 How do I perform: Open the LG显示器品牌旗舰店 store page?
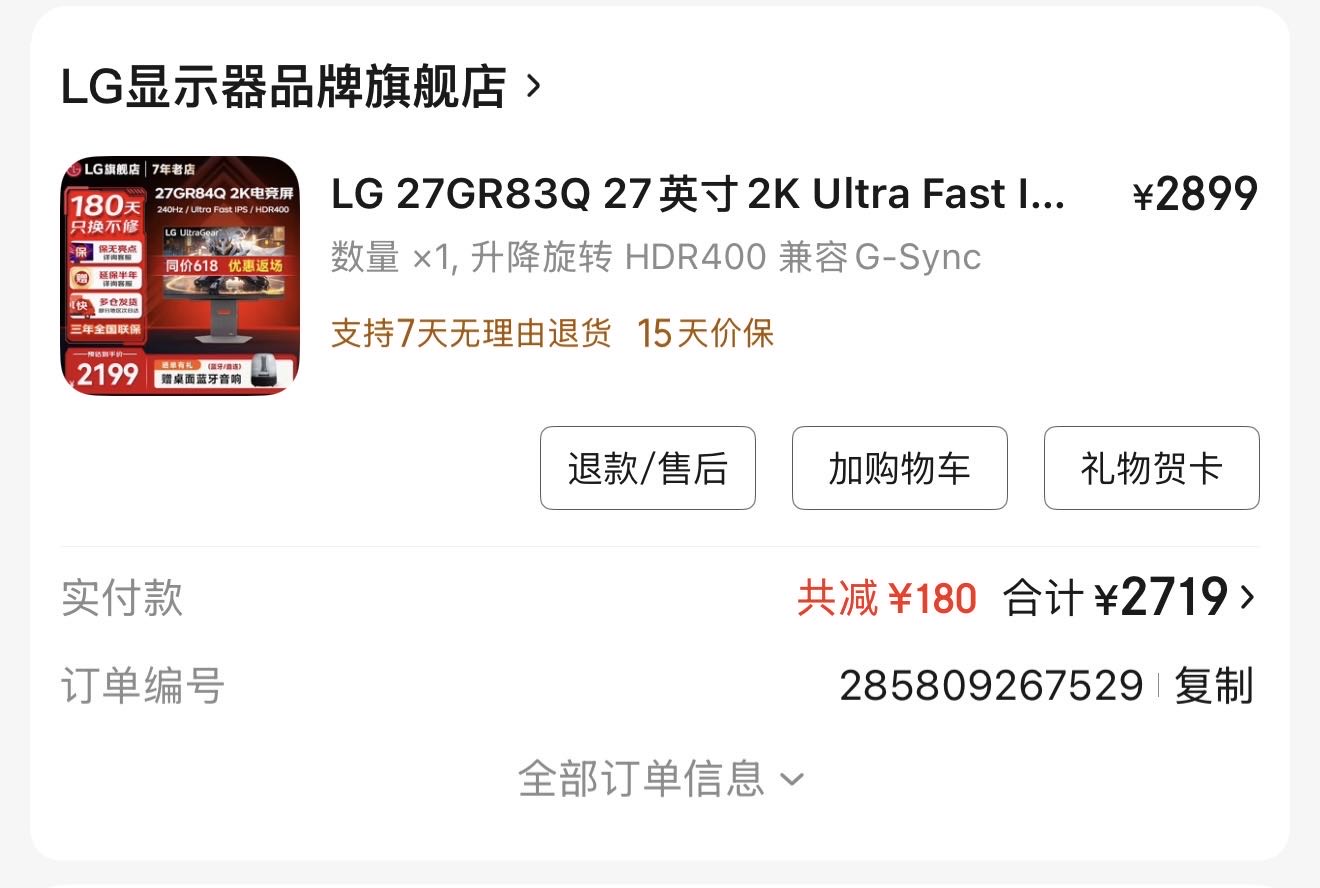coord(284,87)
